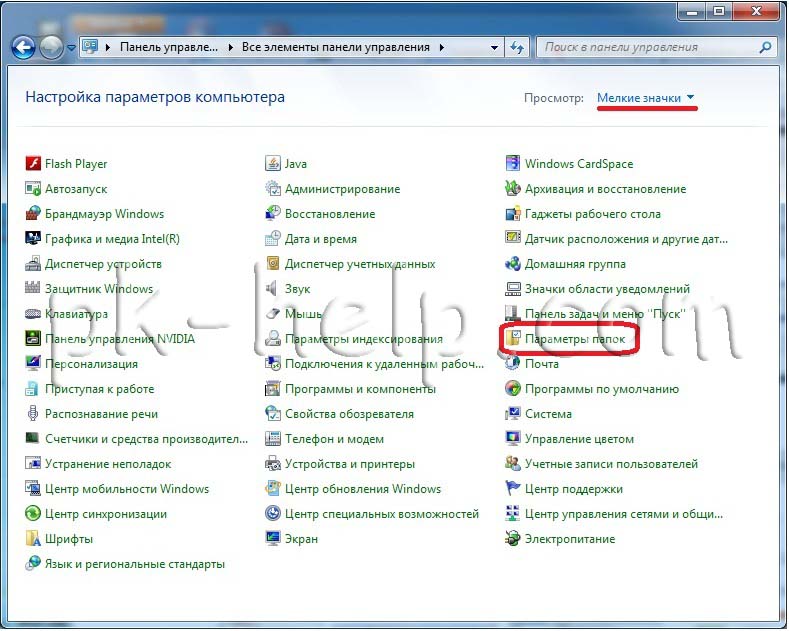Open Параметры индексирования link
The height and width of the screenshot is (631, 789).
point(364,339)
